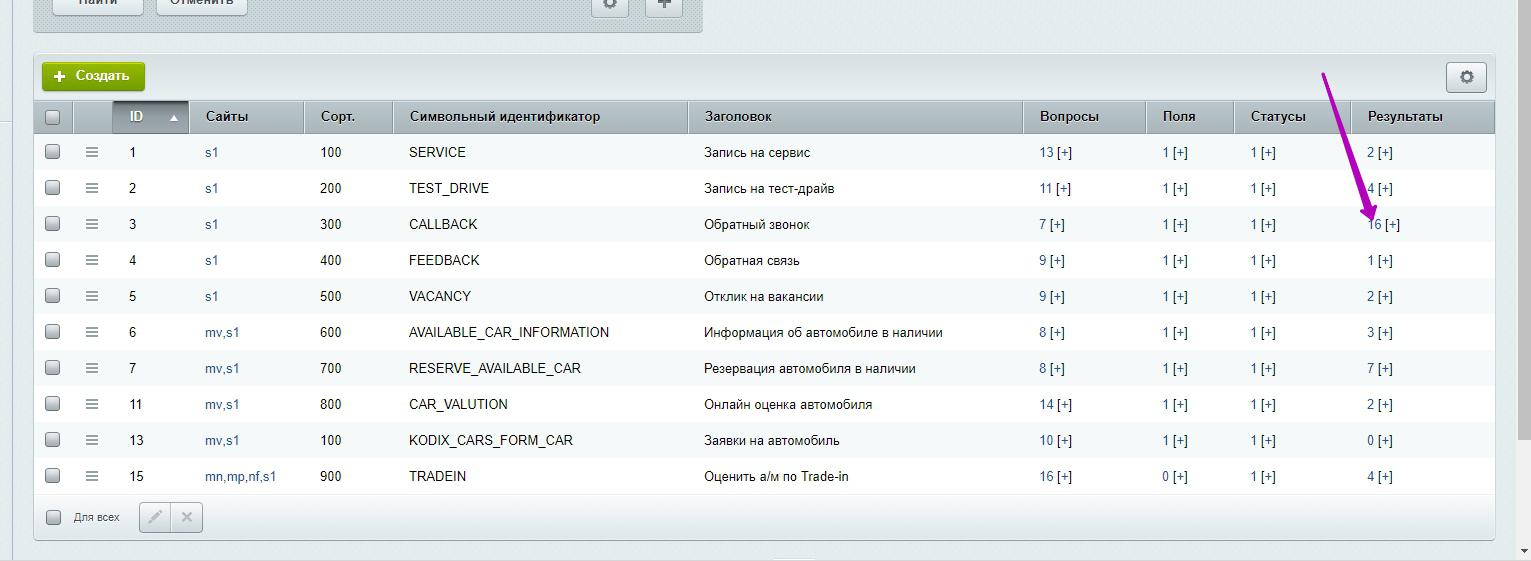Open 7 results link for RESERVE_AVAILABLE_CAR
Screen dimensions: 1531x561
click(x=1371, y=369)
